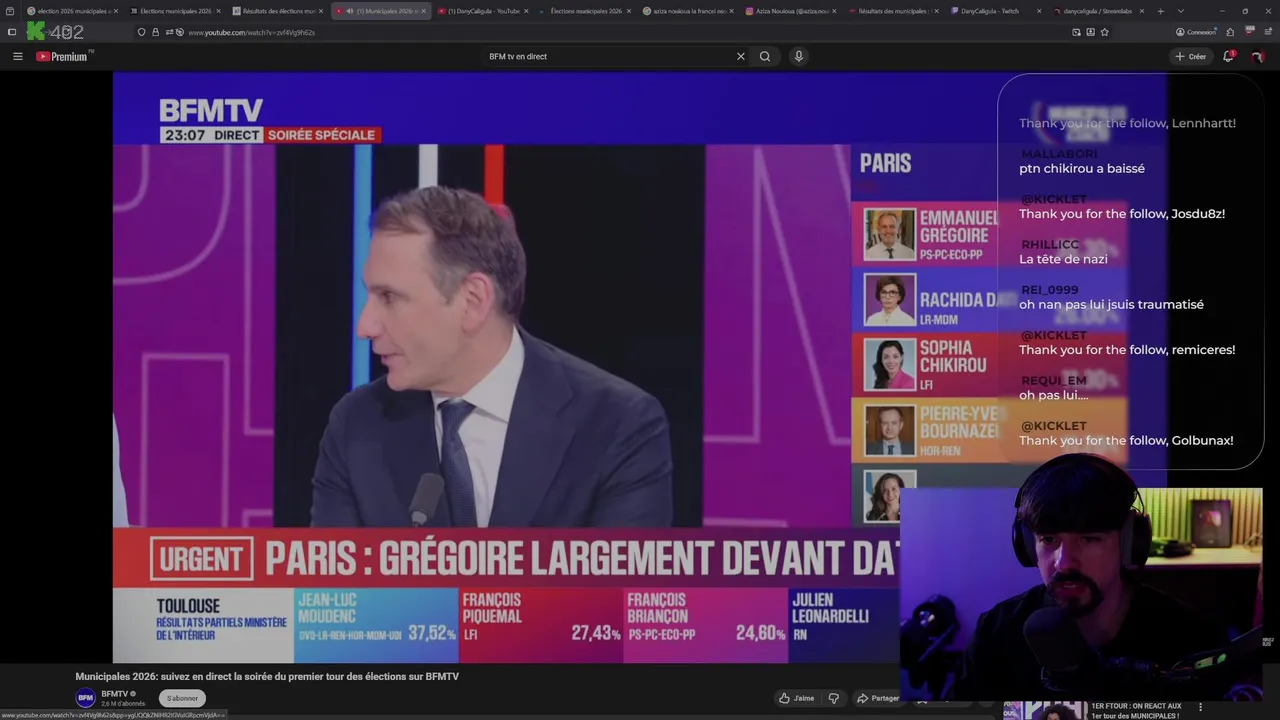Screen dimensions: 1280x720
Task: Open YouTube notifications bell
Action: pos(1228,56)
